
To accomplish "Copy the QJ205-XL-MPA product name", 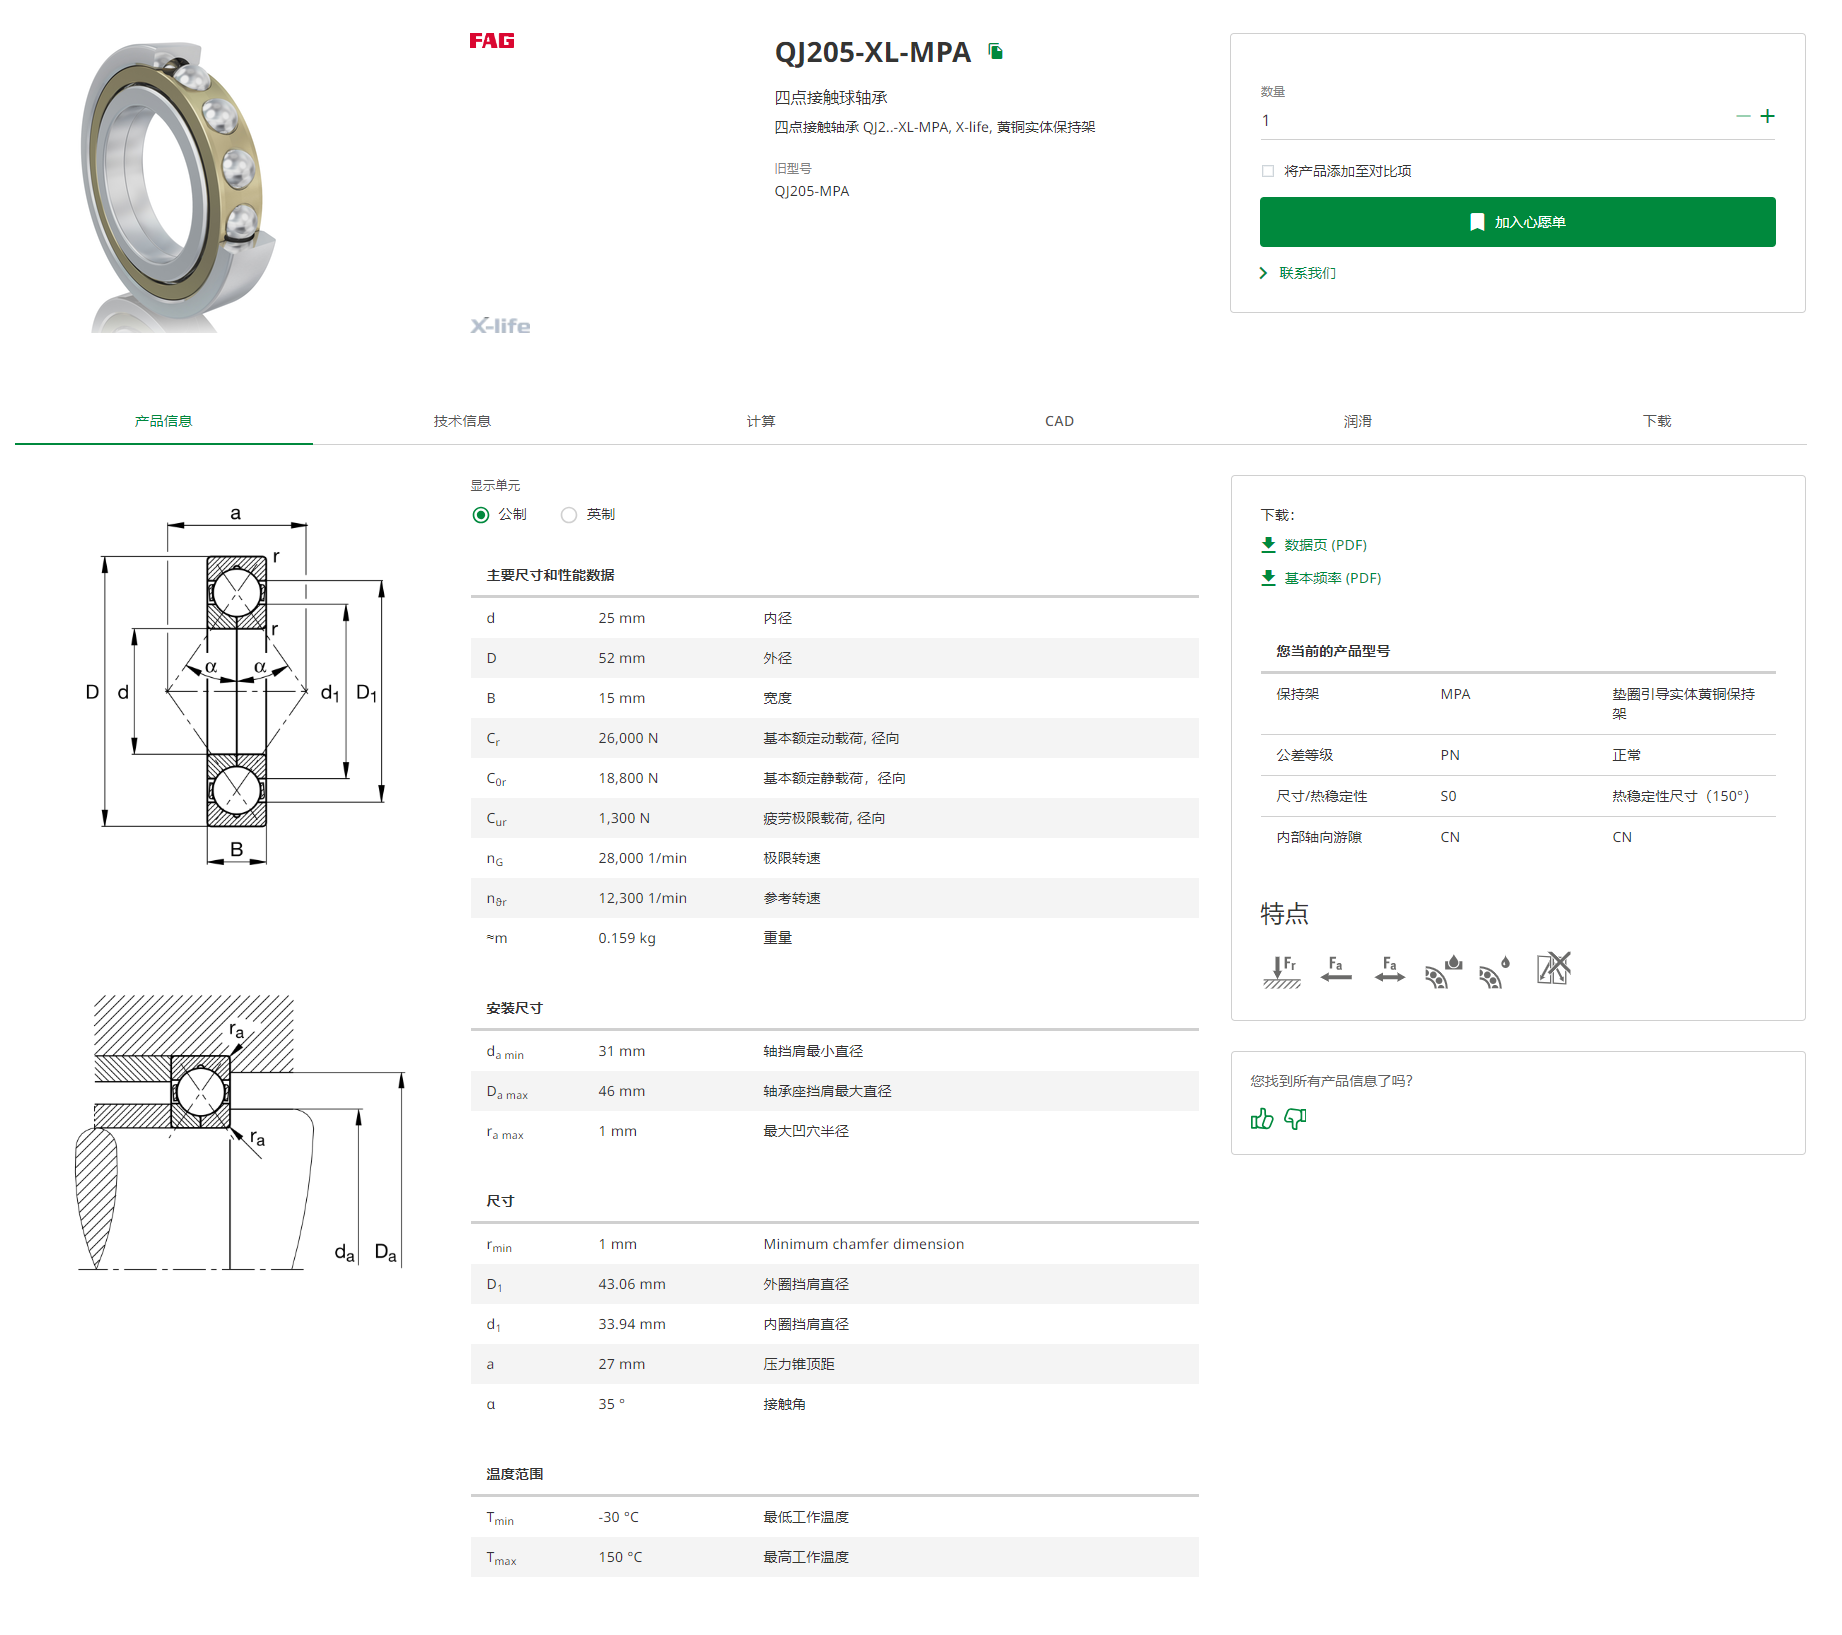I will (x=995, y=51).
